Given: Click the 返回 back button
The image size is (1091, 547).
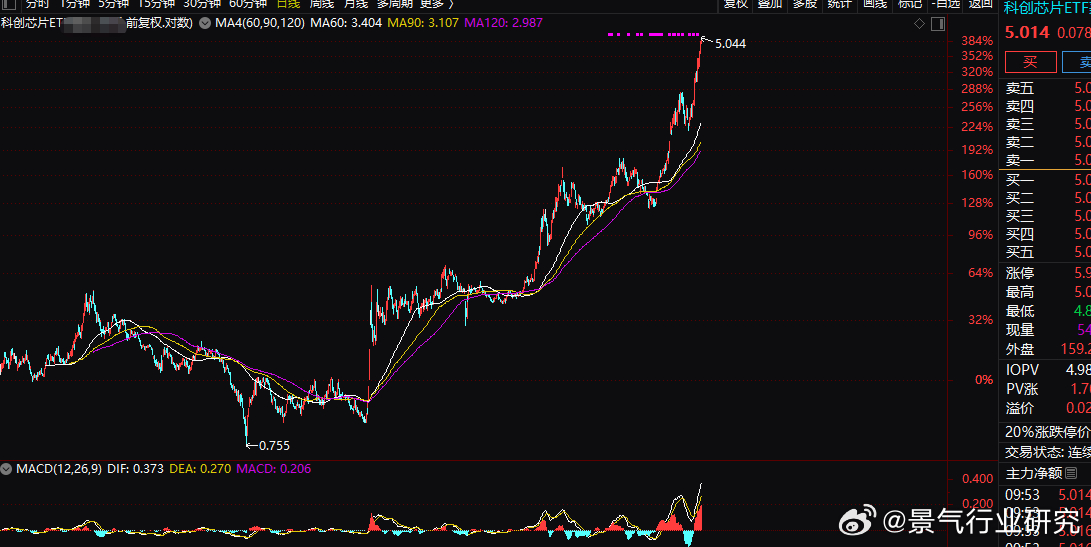Looking at the screenshot, I should pos(980,3).
